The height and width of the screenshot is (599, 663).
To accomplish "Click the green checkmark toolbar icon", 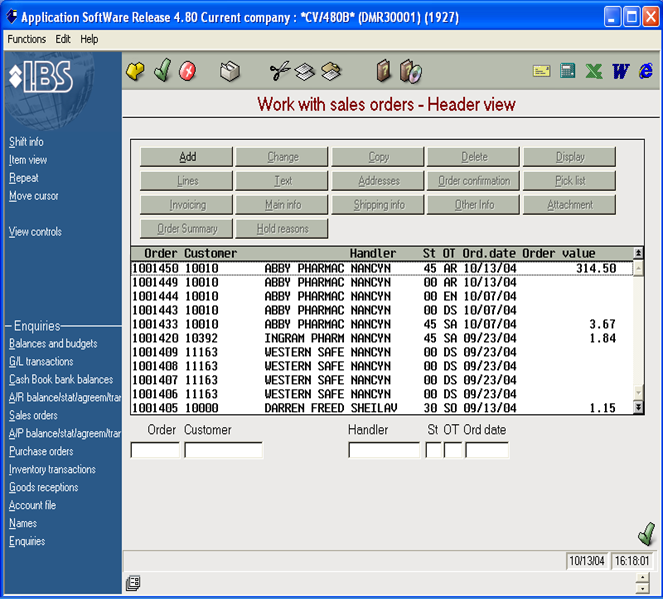I will tap(163, 70).
